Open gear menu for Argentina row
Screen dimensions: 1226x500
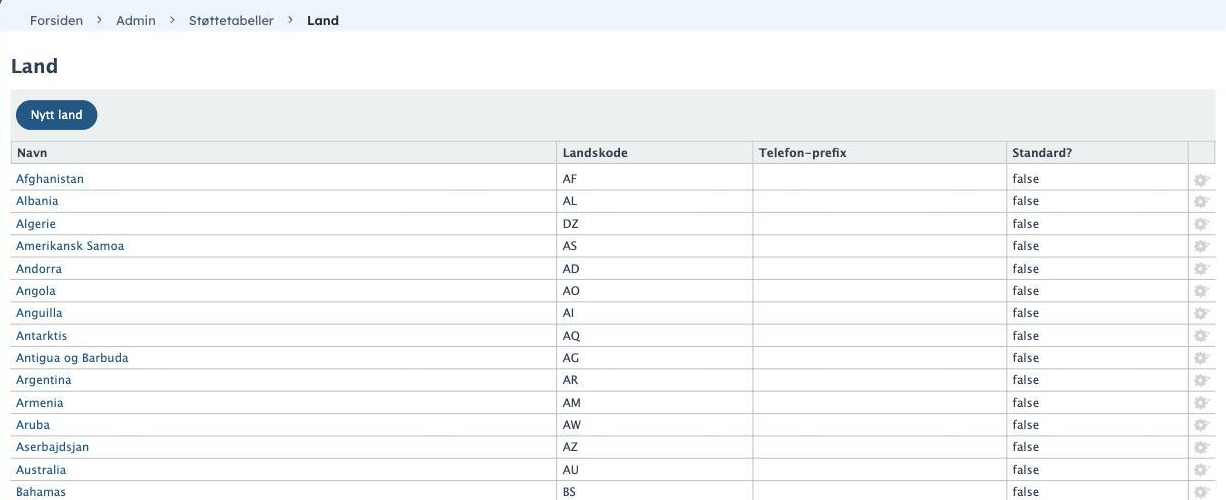click(x=1201, y=381)
